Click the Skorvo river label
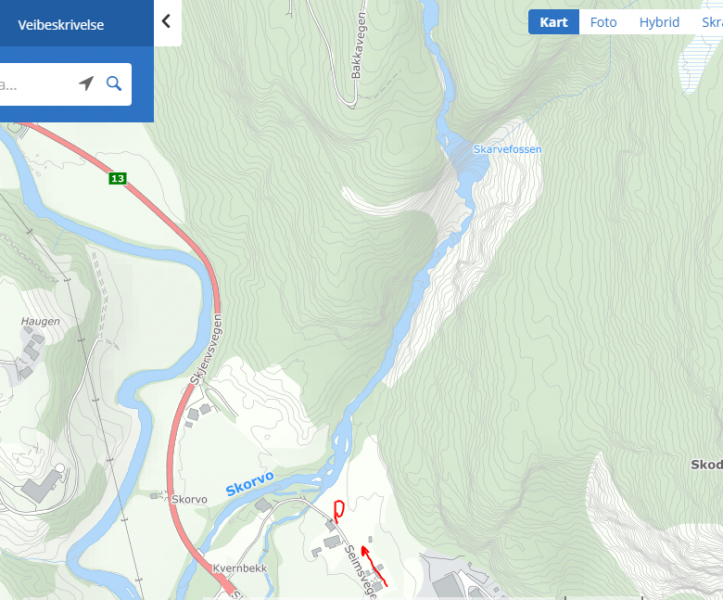The width and height of the screenshot is (723, 600). (x=250, y=484)
